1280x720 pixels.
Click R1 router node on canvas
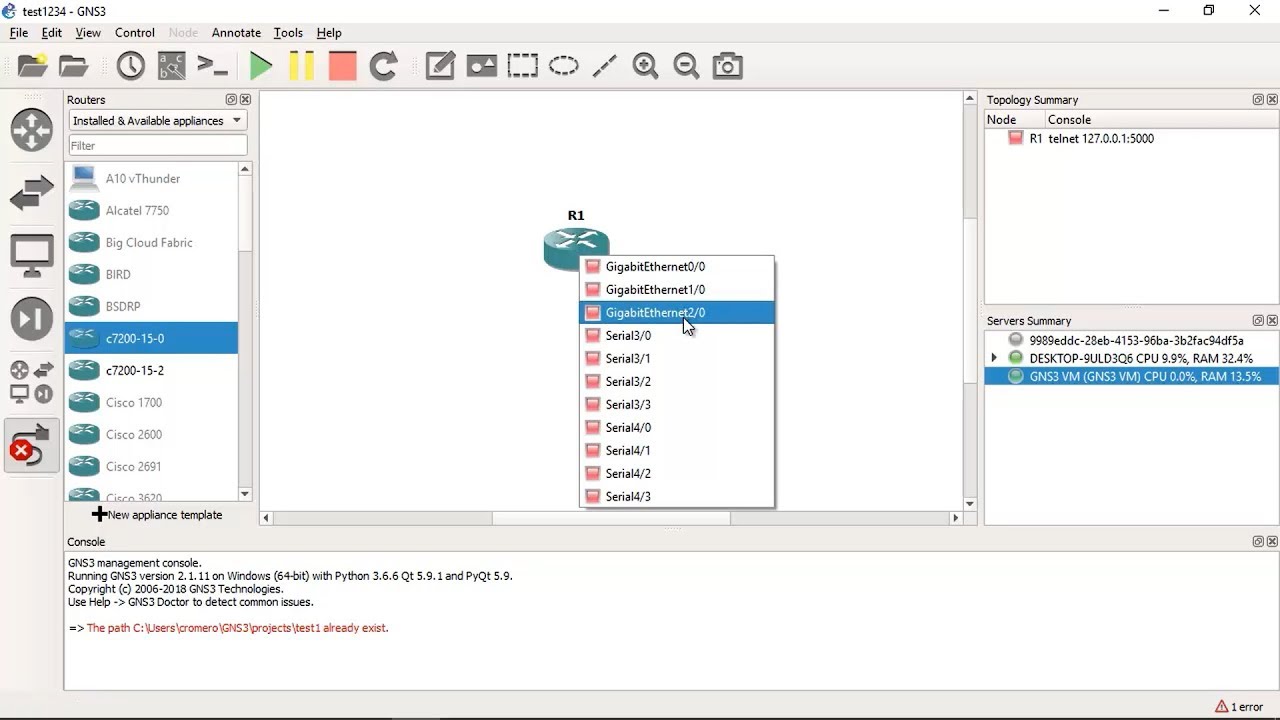575,247
